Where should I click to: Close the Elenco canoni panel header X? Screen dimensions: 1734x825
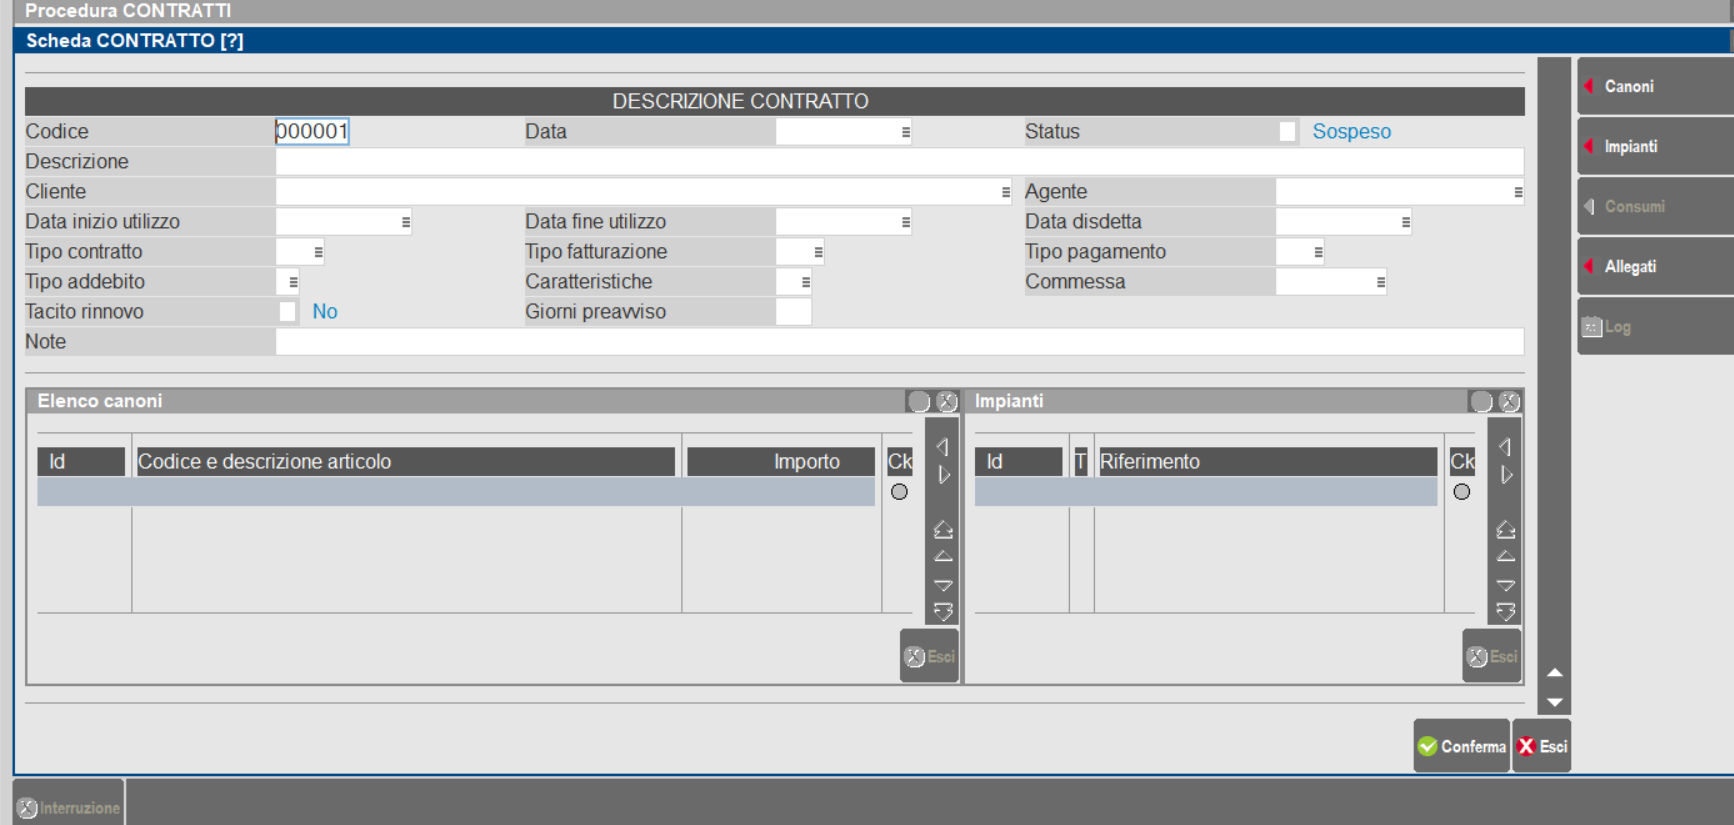point(946,402)
